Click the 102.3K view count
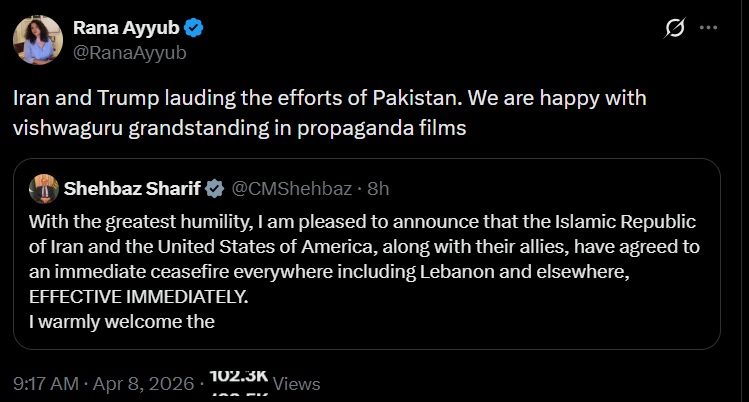 click(238, 376)
